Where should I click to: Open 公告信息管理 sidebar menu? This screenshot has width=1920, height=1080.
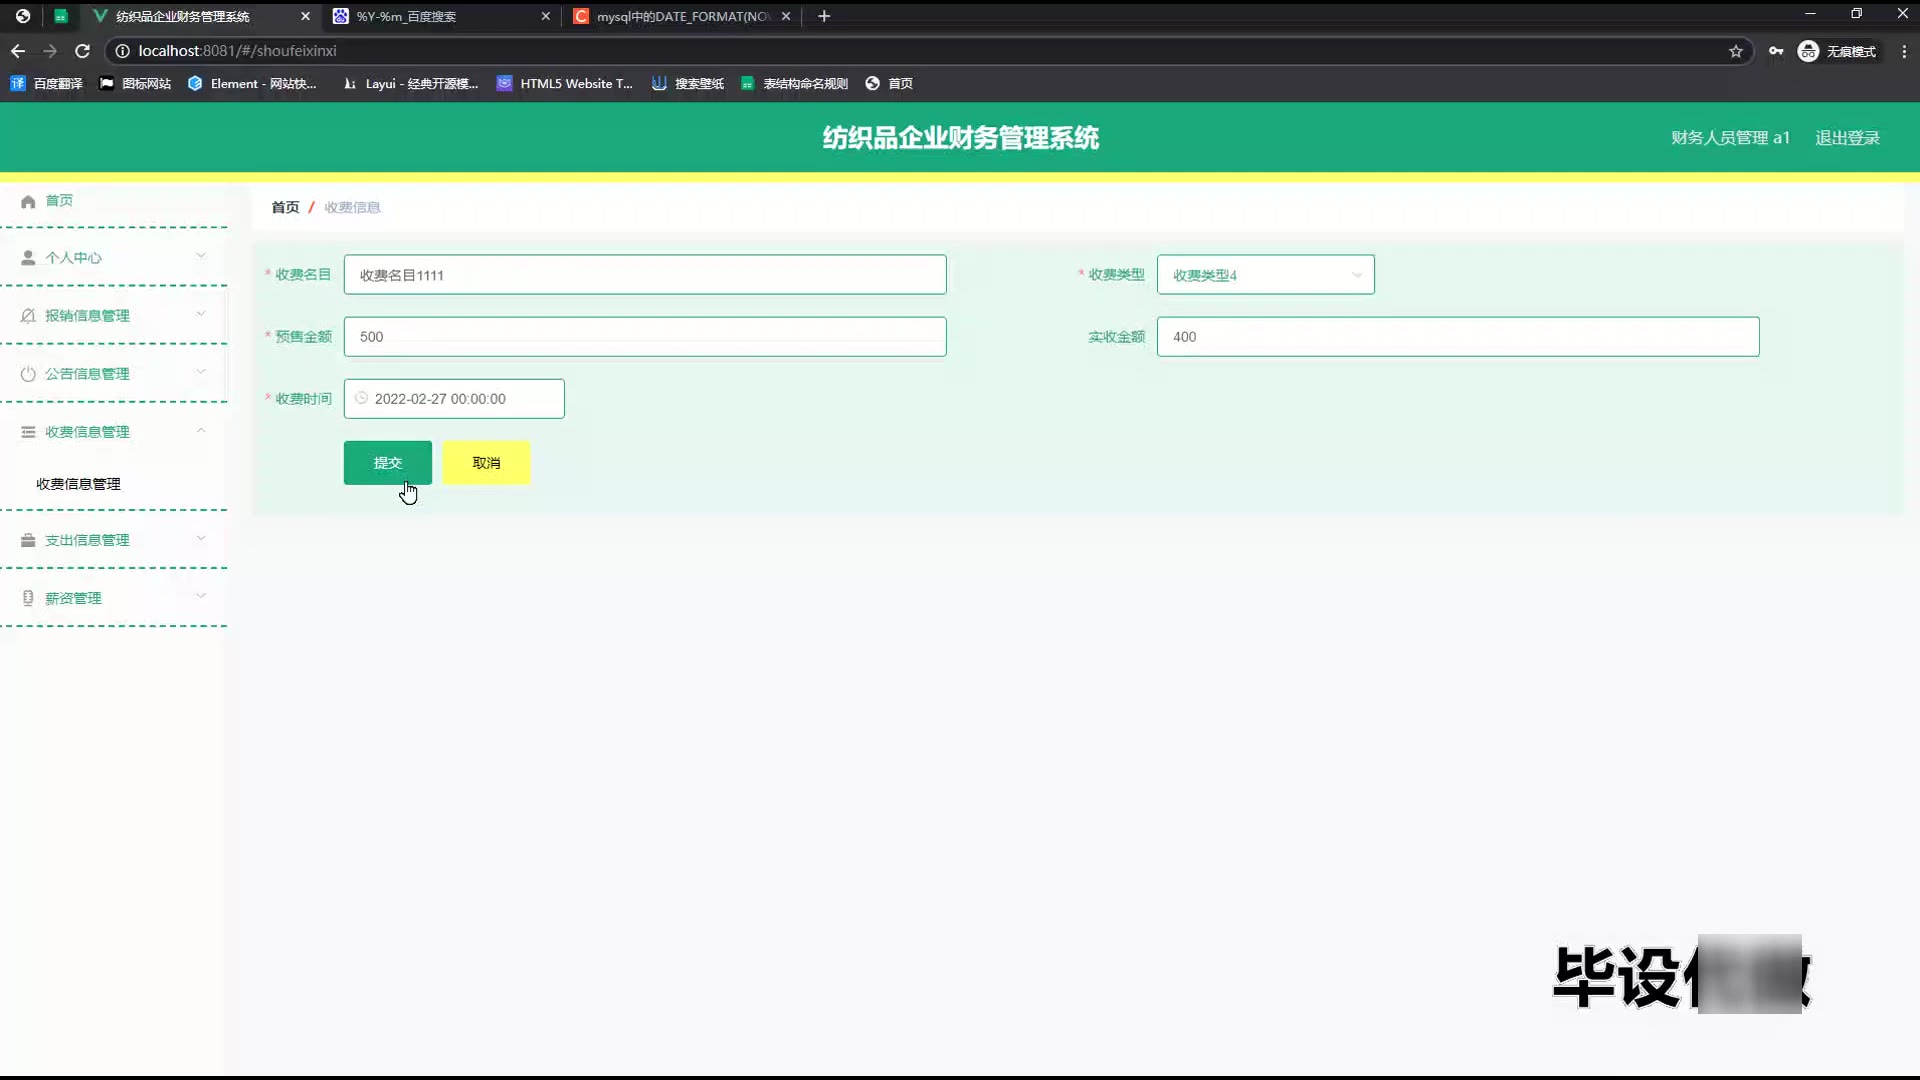[114, 374]
